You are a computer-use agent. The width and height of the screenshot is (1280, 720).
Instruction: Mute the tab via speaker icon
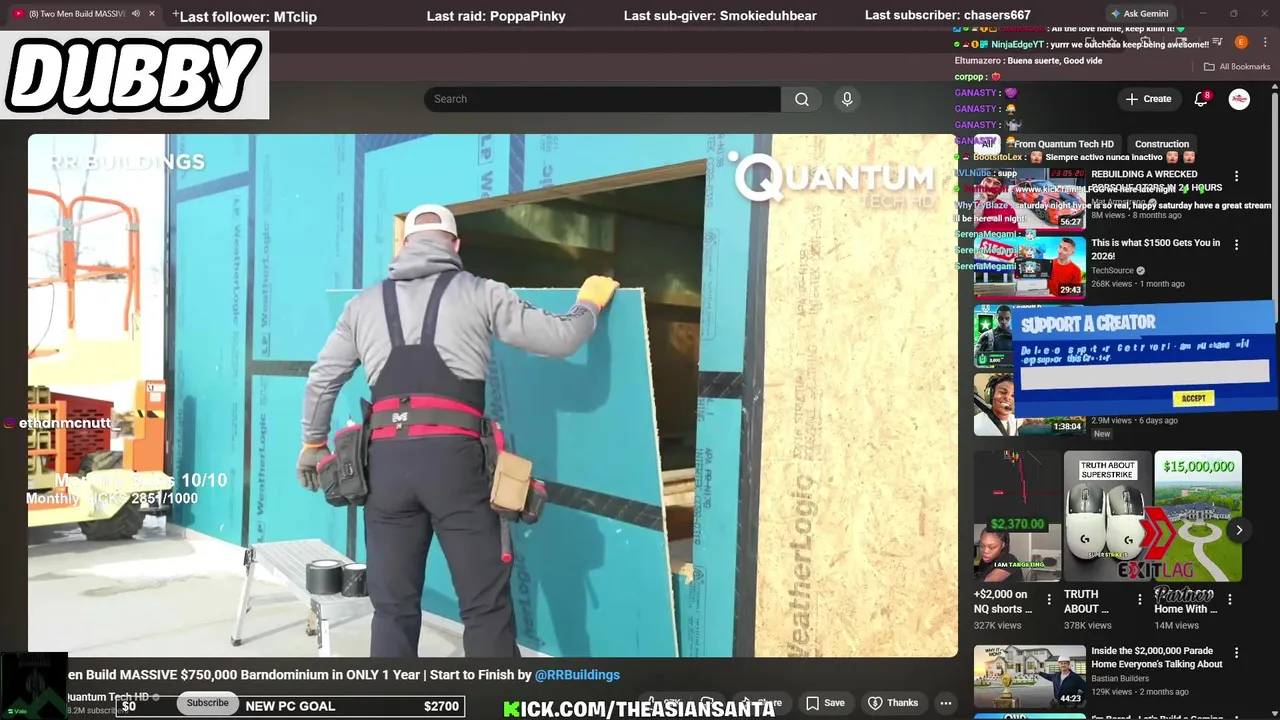pyautogui.click(x=136, y=14)
